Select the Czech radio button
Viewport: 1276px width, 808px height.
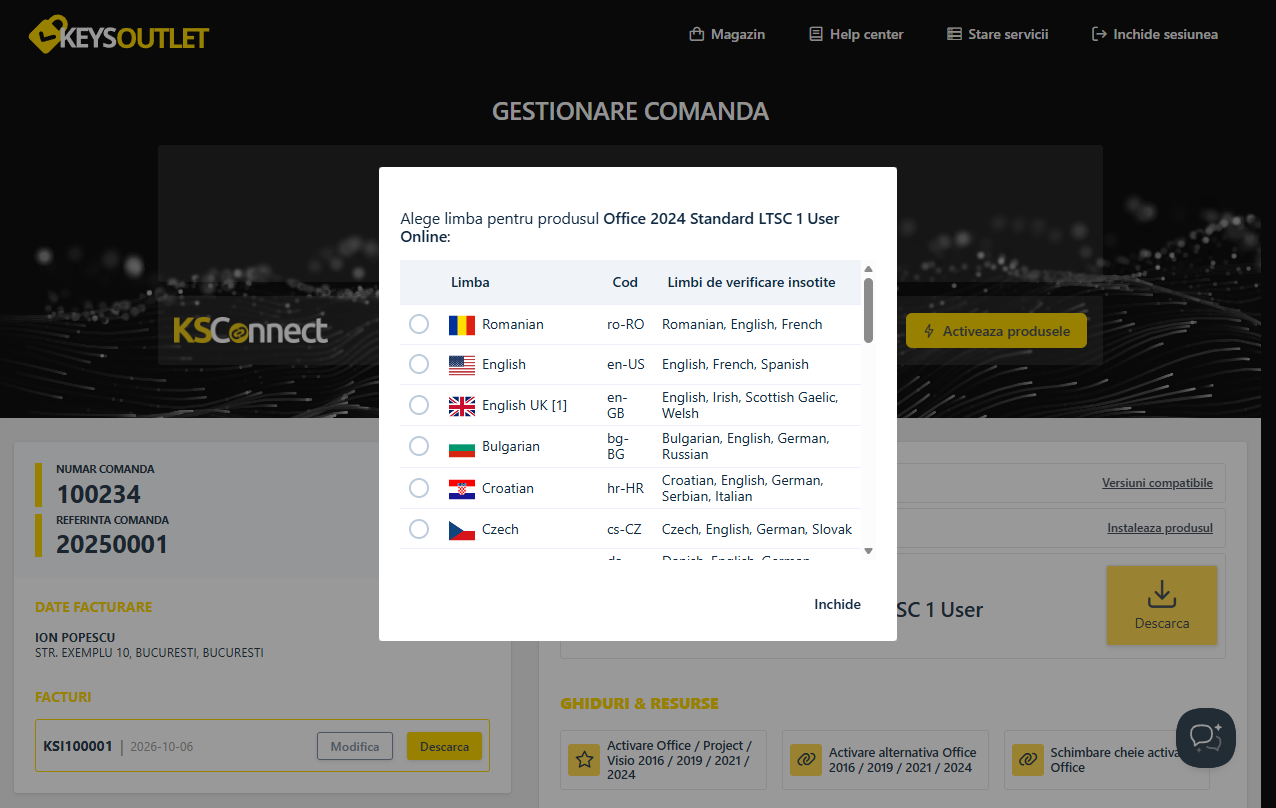419,529
